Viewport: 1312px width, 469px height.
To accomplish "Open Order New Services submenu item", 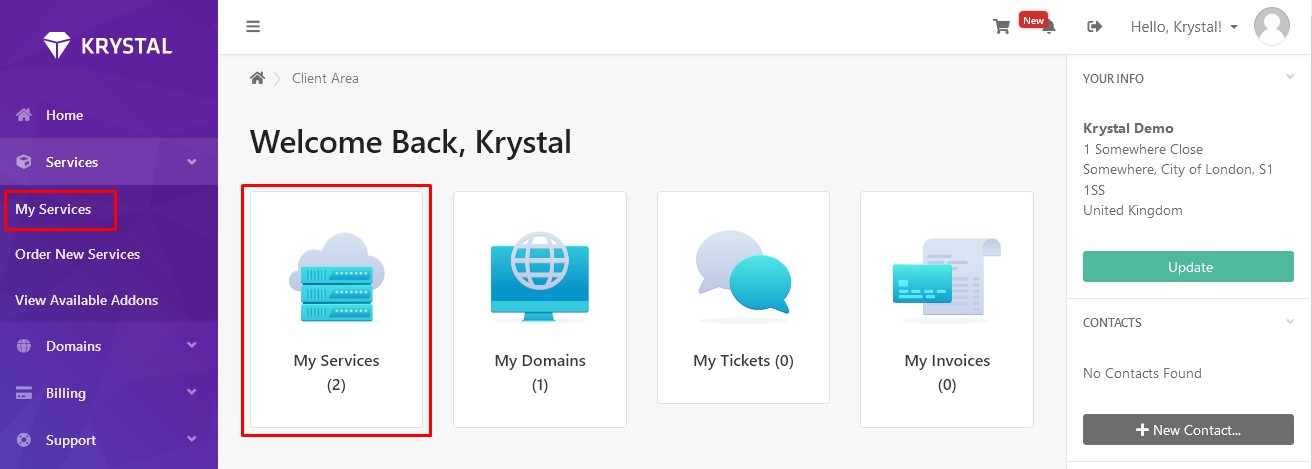I will pos(78,254).
